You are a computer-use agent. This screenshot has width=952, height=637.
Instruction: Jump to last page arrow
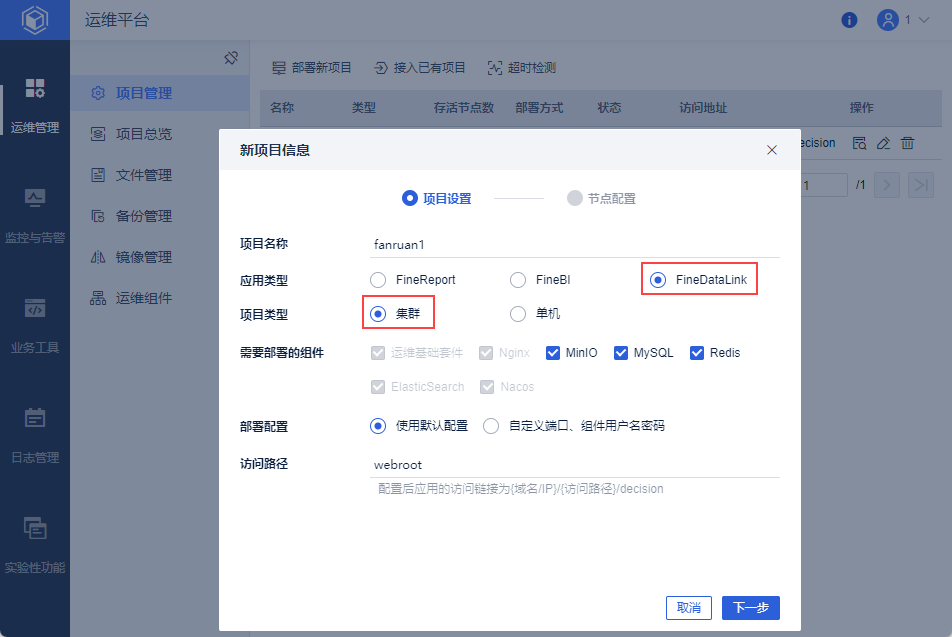coord(920,185)
